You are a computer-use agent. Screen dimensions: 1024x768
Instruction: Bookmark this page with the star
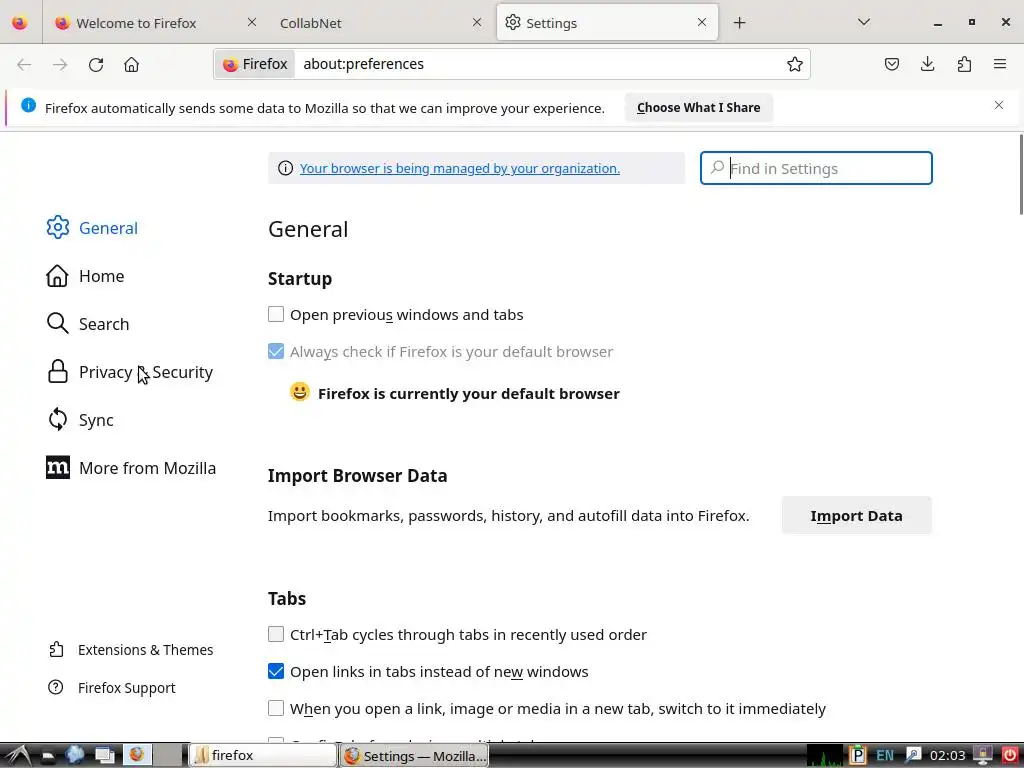tap(794, 64)
